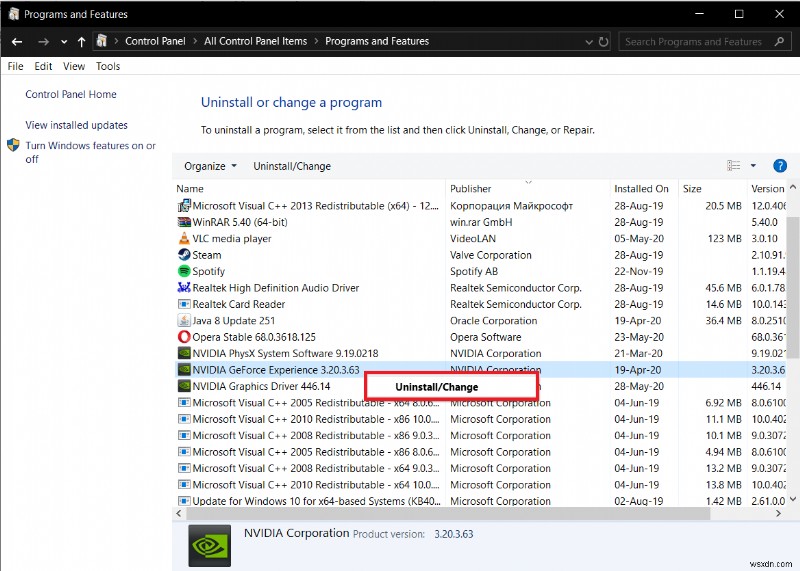Click the 05-May-20 install date
800x571 pixels.
tap(638, 238)
